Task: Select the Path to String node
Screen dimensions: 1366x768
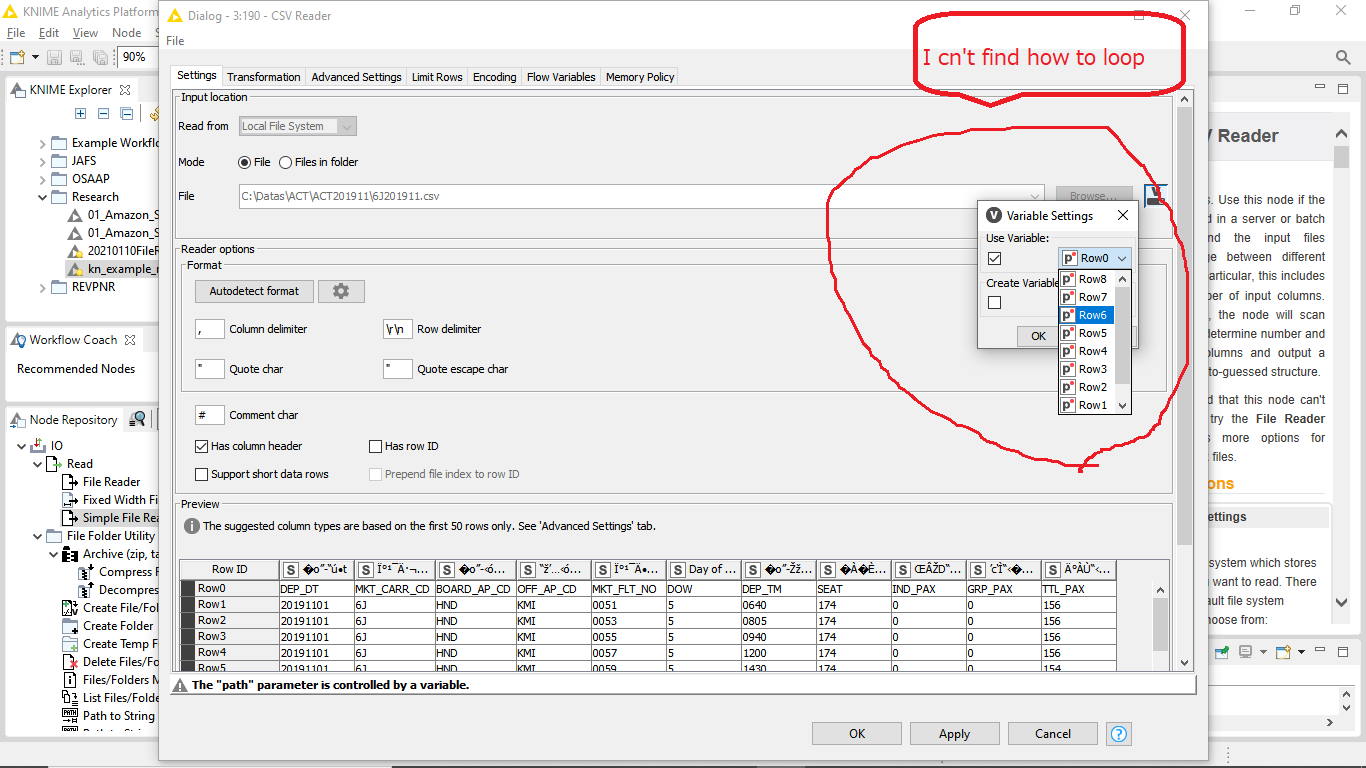Action: 110,715
